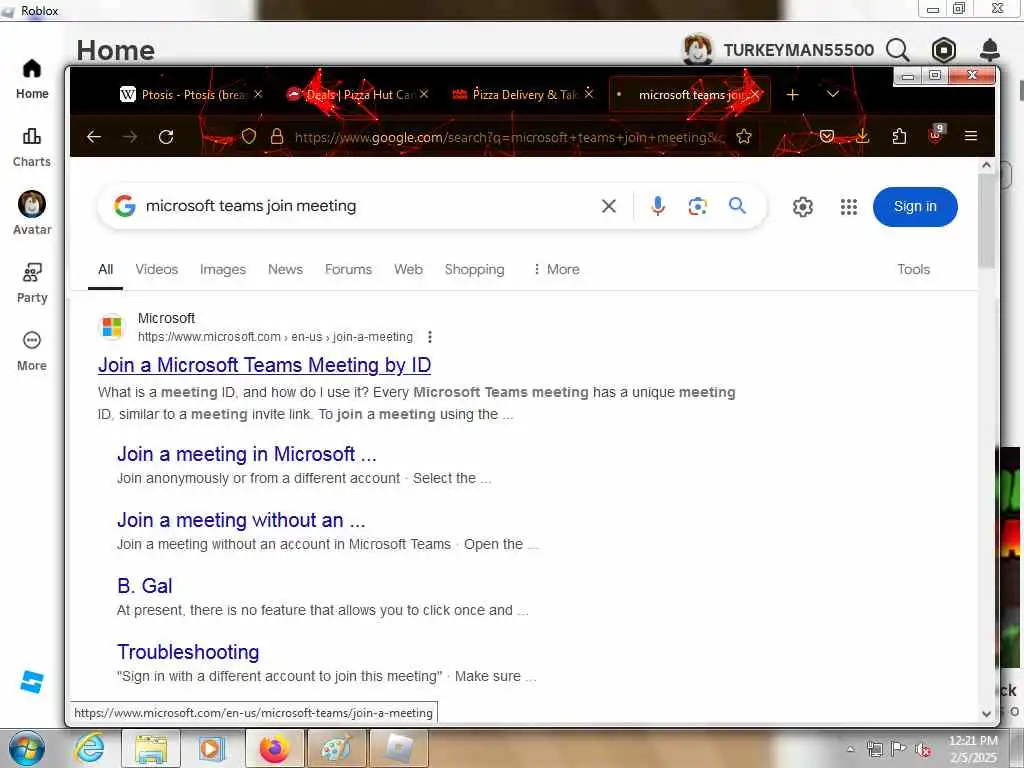The height and width of the screenshot is (768, 1024).
Task: Open the More search filters dropdown
Action: coord(556,269)
